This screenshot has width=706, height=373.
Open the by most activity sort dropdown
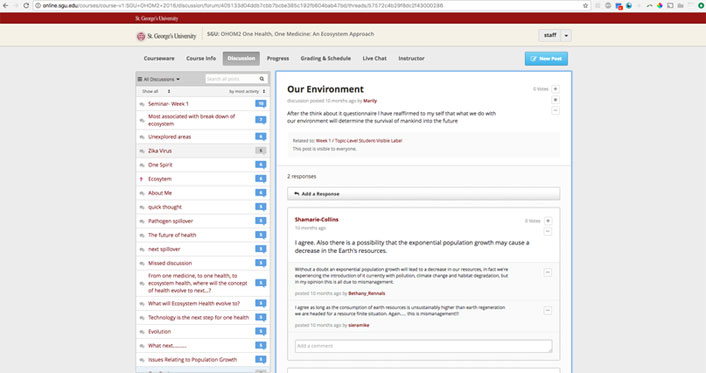point(247,91)
